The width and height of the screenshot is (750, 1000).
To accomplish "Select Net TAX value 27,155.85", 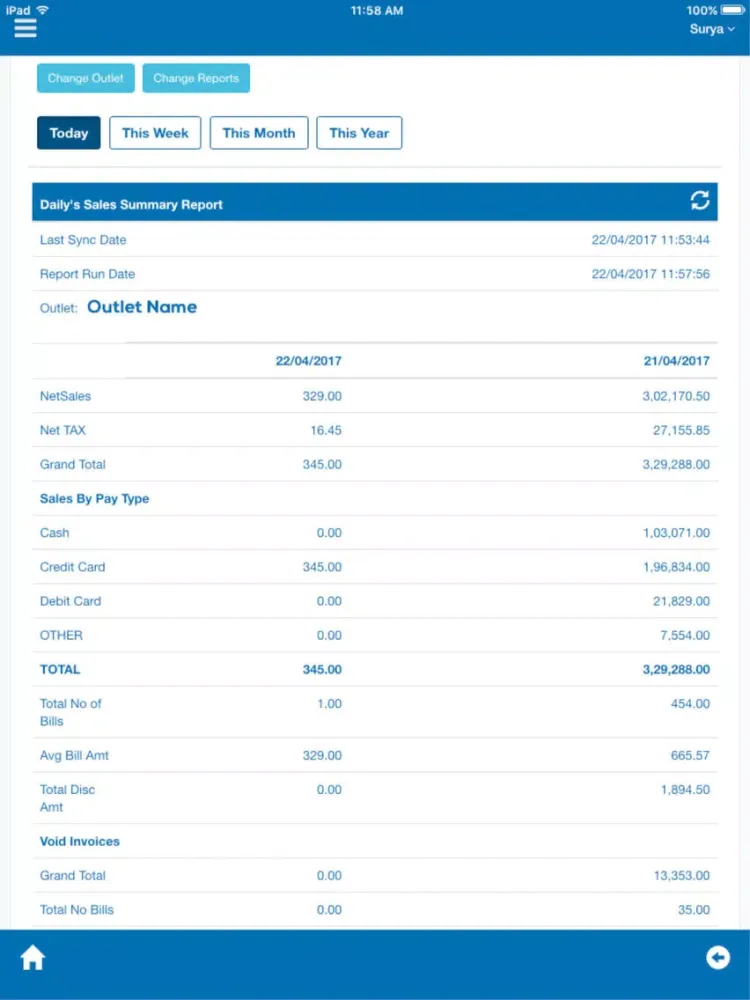I will [680, 430].
